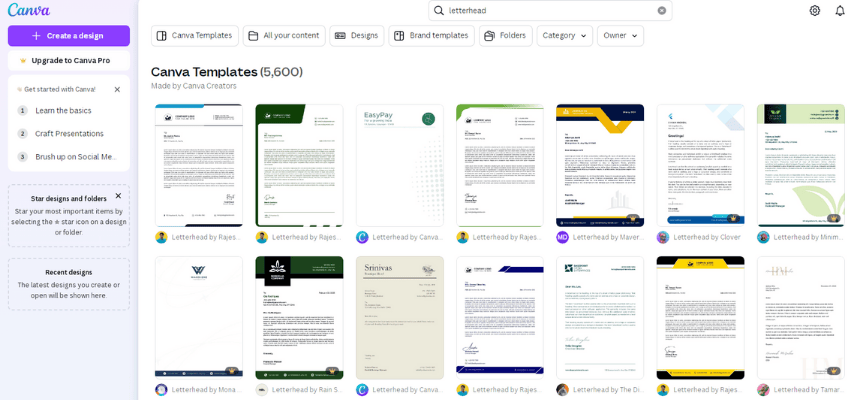
Task: Clear the letterhead search text
Action: 661,10
